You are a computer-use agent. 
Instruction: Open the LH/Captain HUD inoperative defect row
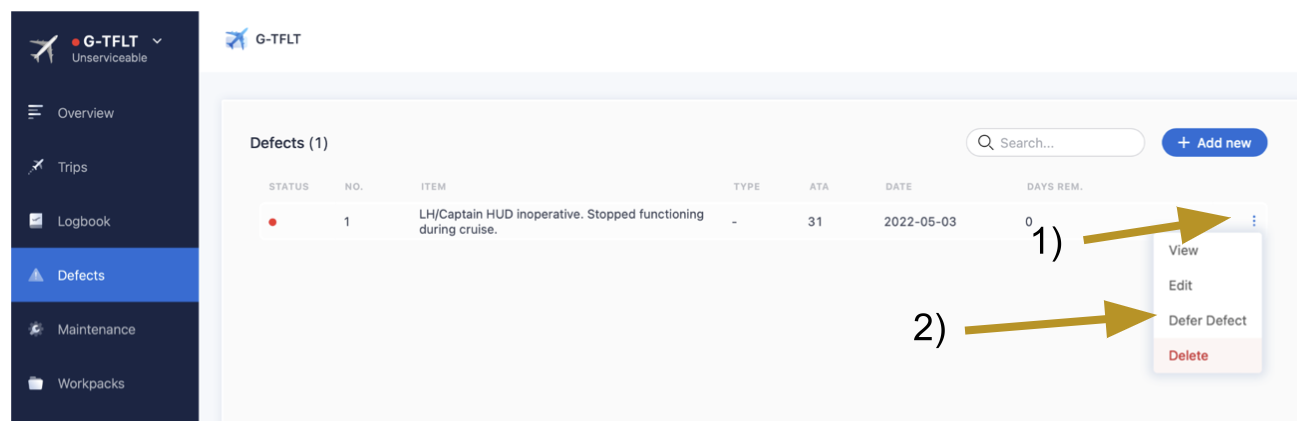pyautogui.click(x=561, y=221)
